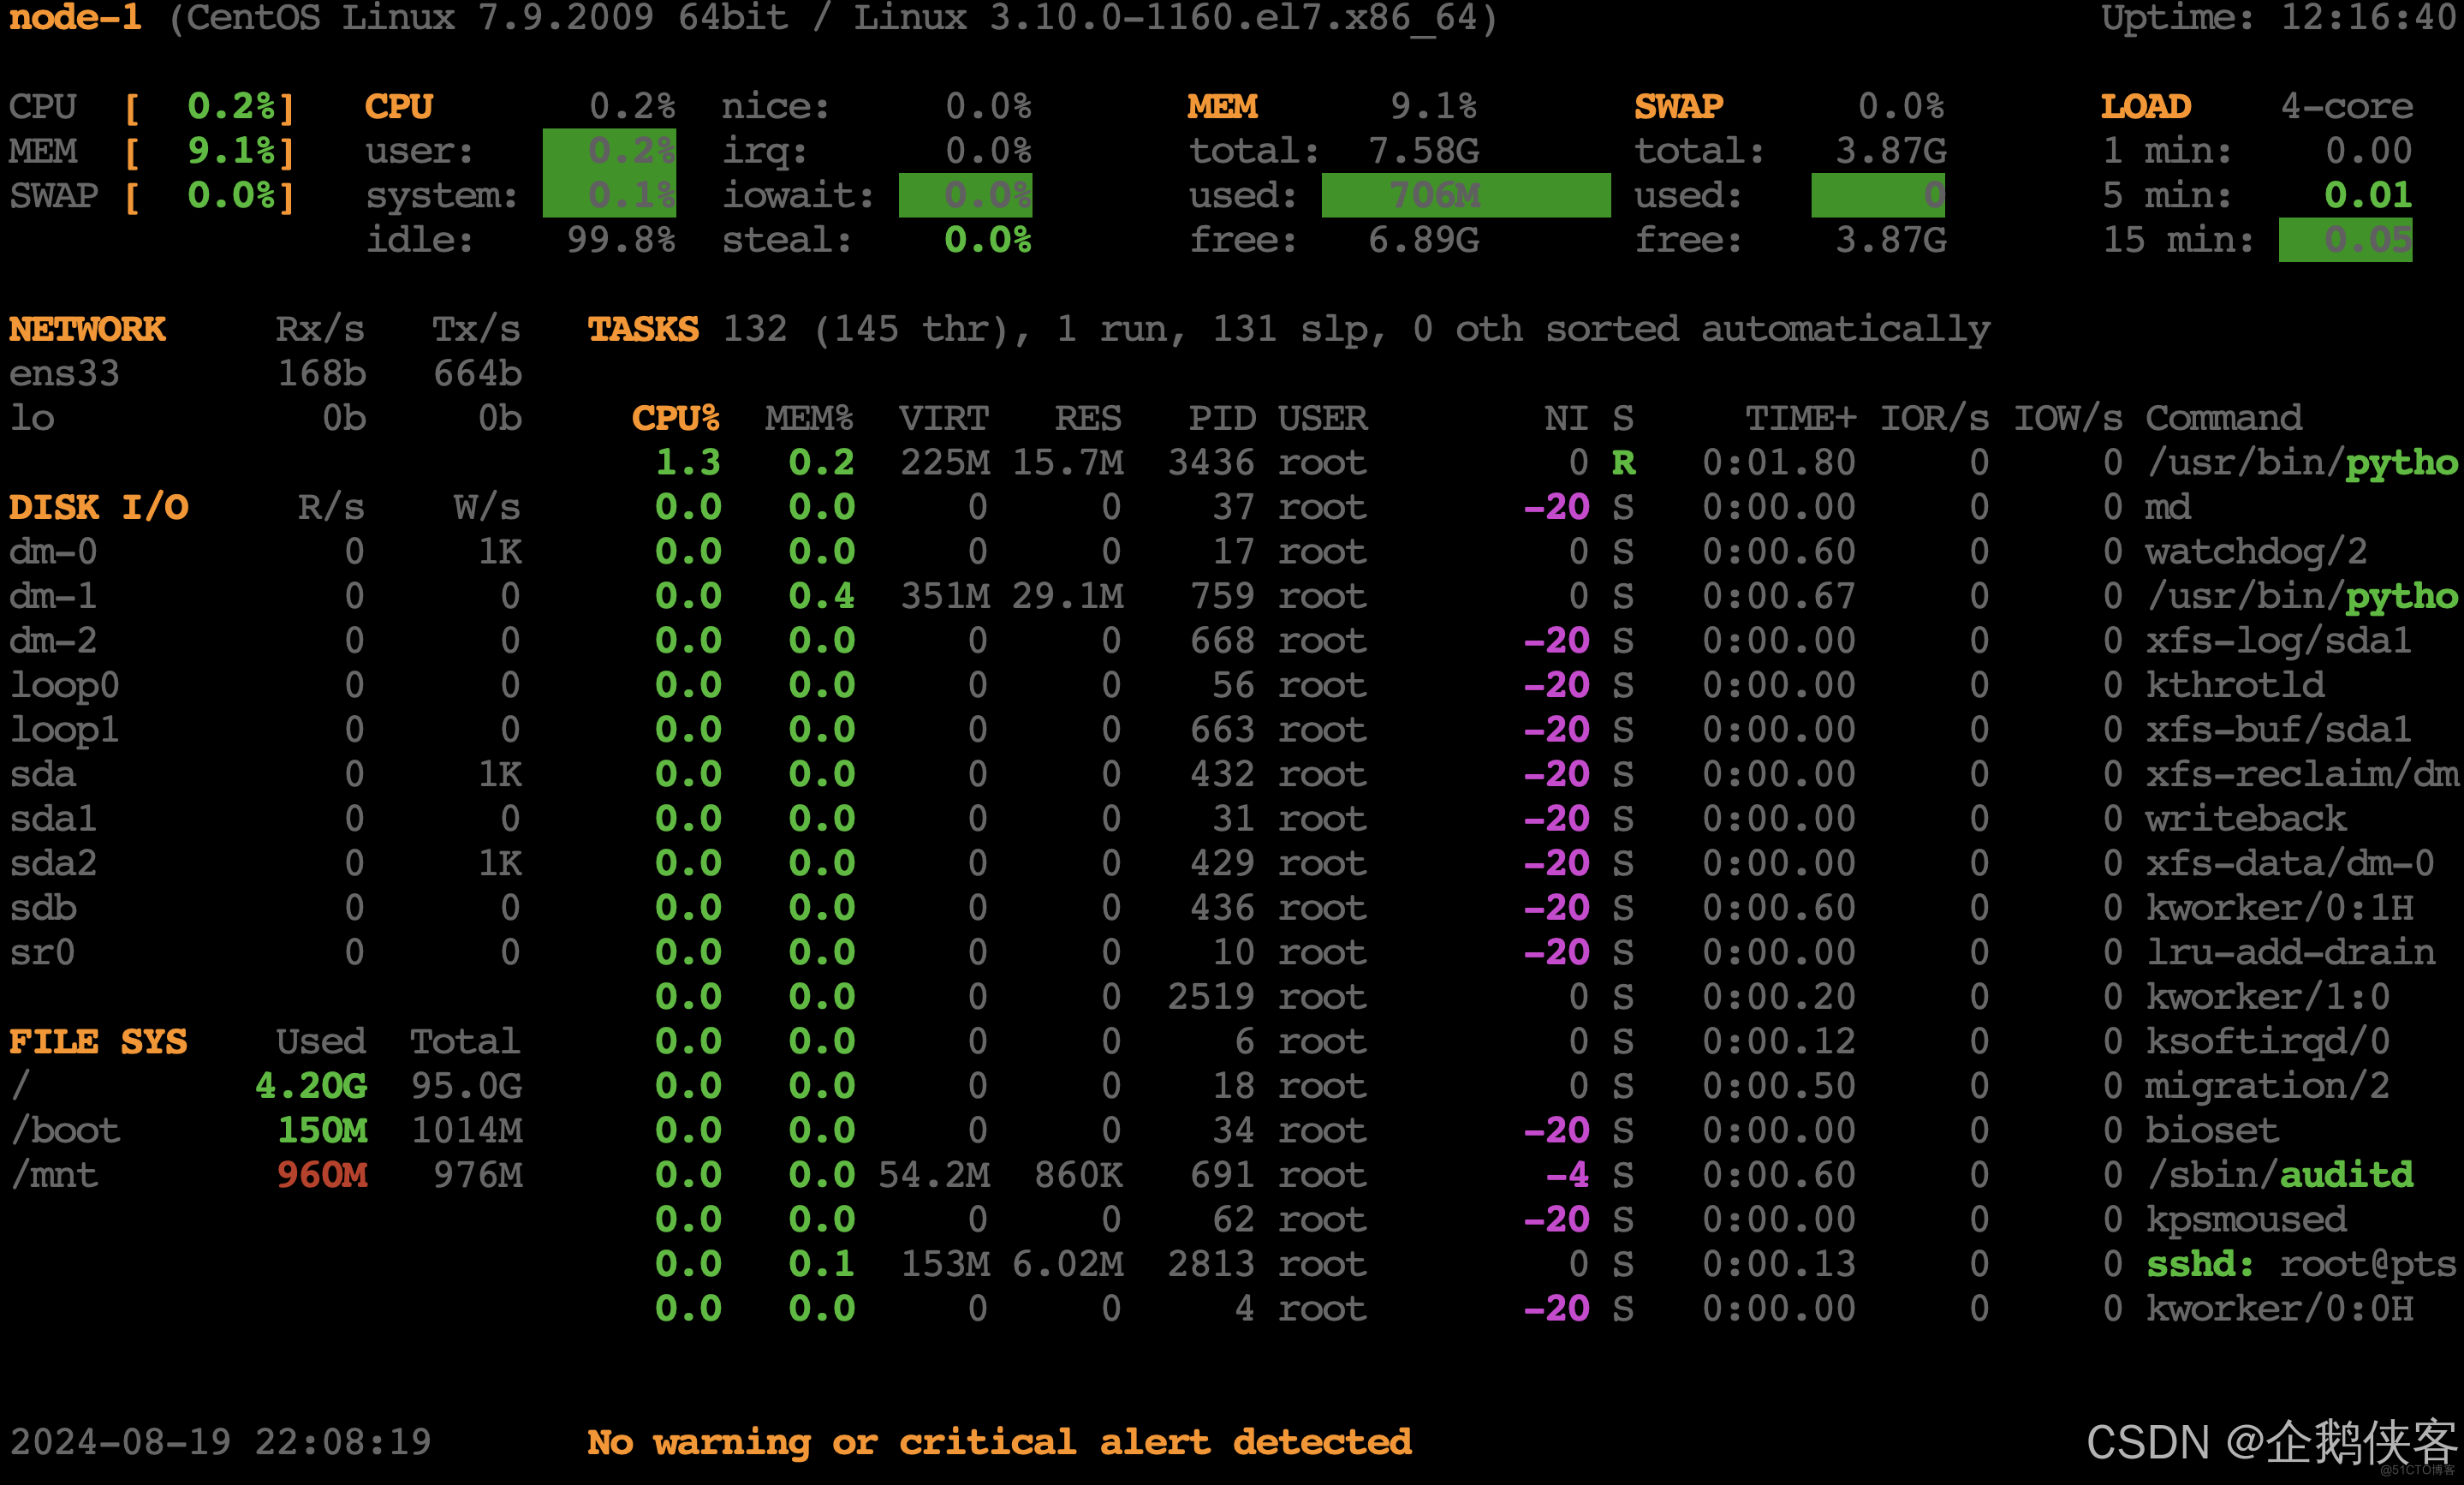Click the MEM total 7.58G value
Image resolution: width=2464 pixels, height=1485 pixels.
point(1424,151)
